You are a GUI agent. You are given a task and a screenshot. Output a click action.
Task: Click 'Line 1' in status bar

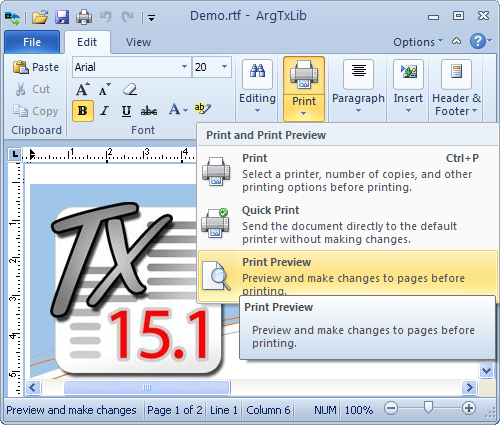tap(224, 410)
